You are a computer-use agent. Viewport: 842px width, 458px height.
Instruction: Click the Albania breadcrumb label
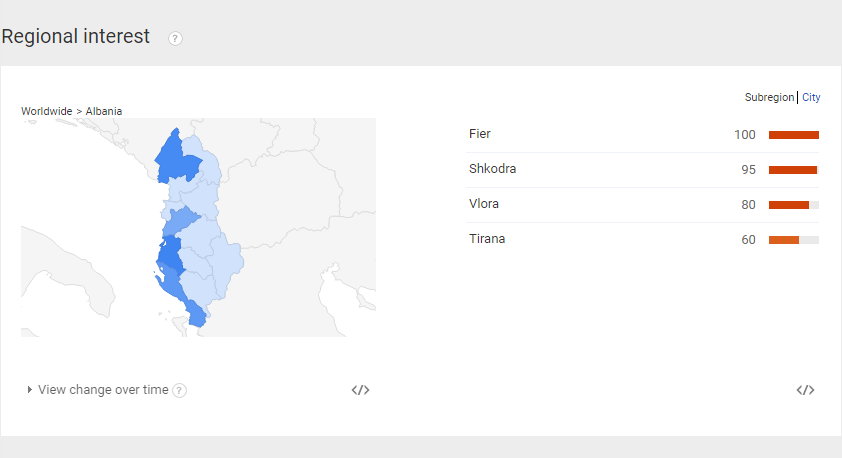pos(104,111)
